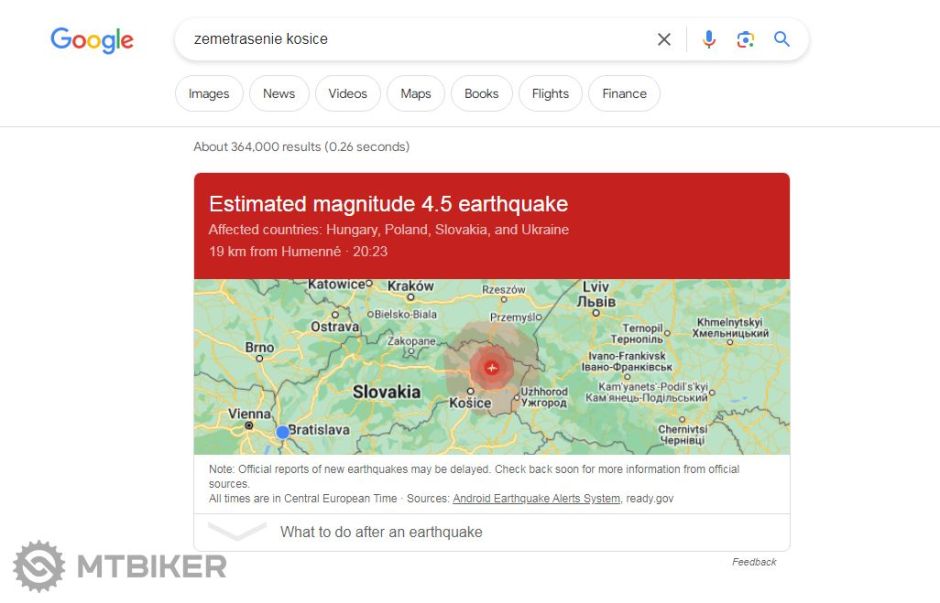Select the earthquake epicenter marker on the map
940x603 pixels.
492,368
